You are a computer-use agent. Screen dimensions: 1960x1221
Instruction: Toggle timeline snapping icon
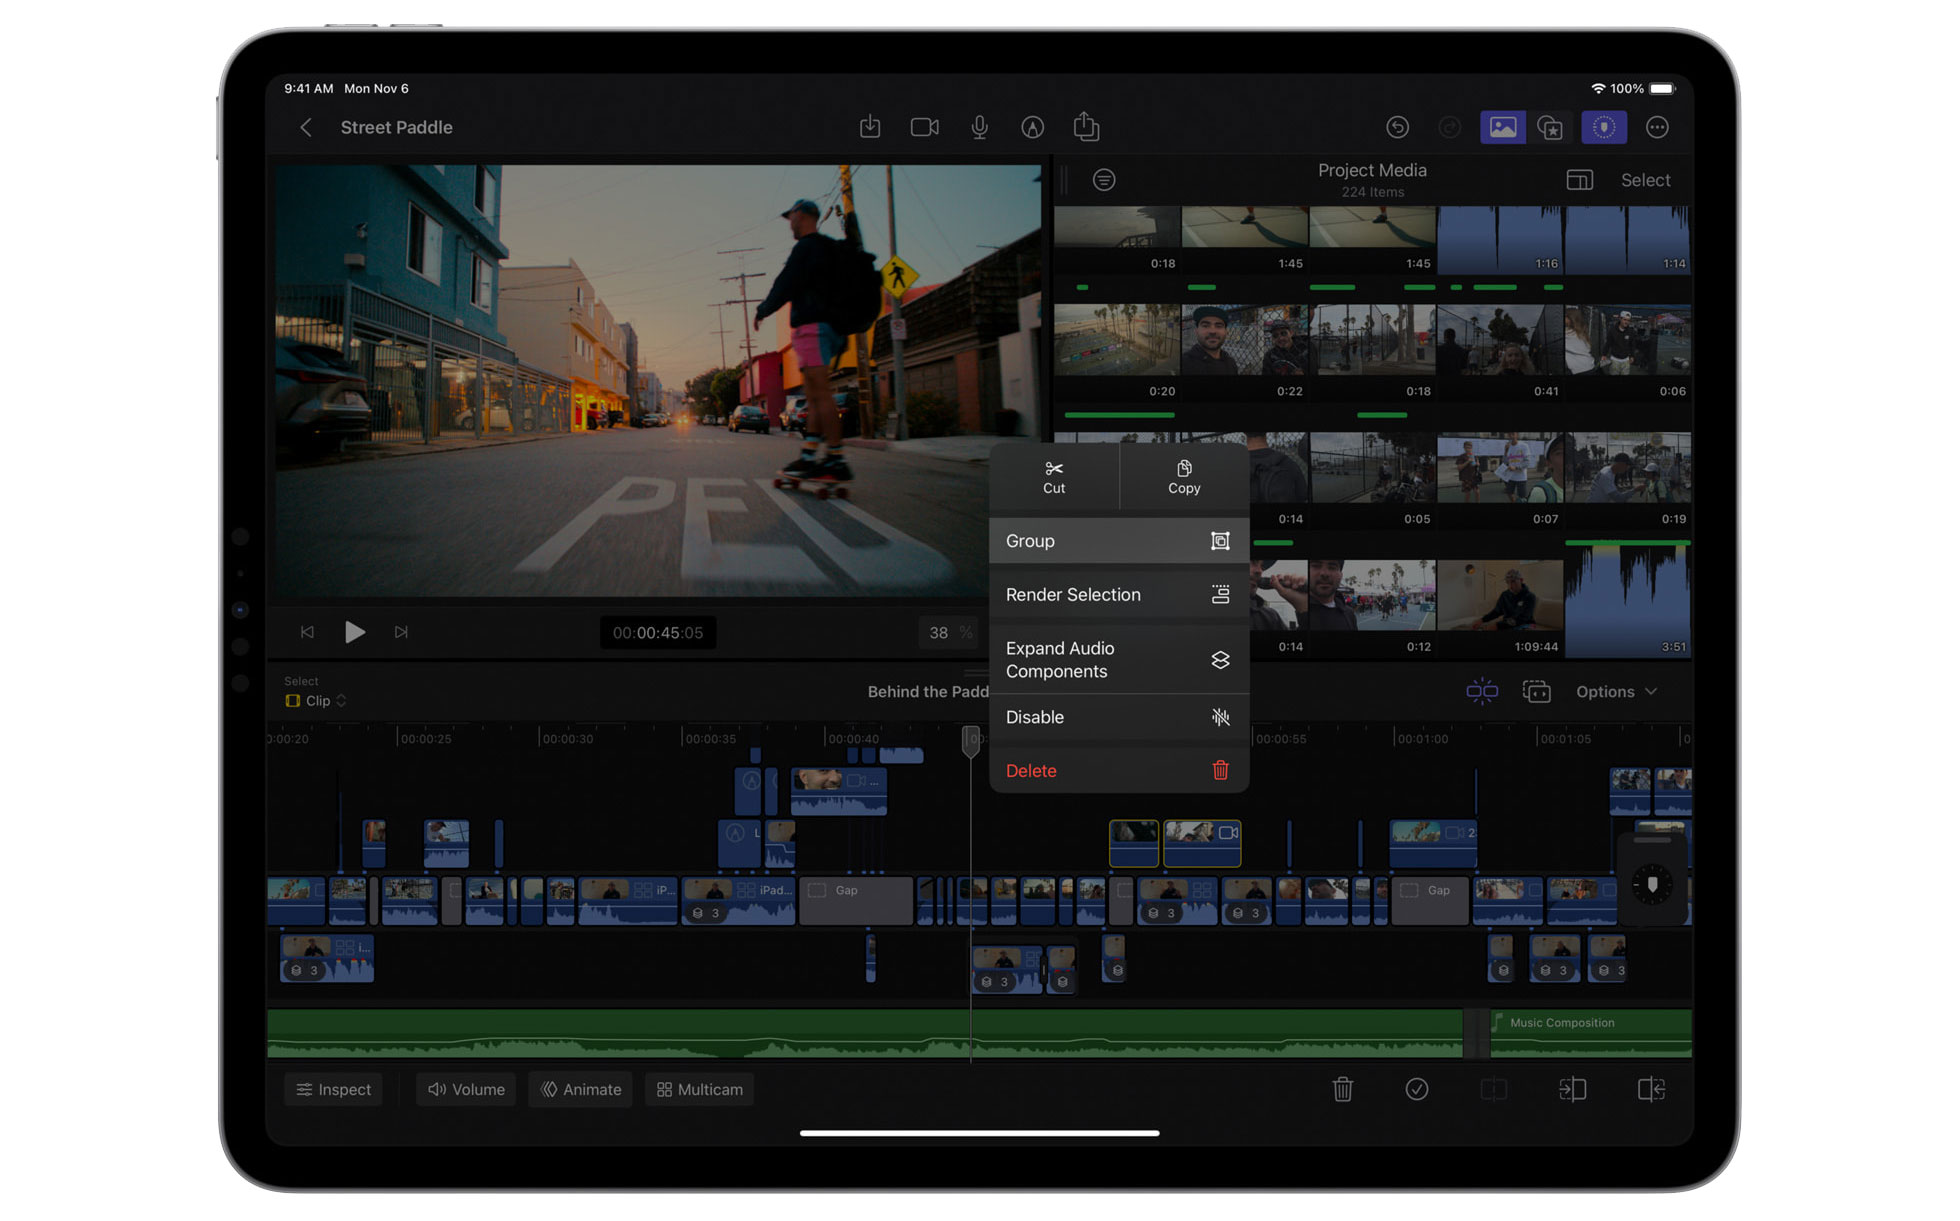pos(1481,691)
